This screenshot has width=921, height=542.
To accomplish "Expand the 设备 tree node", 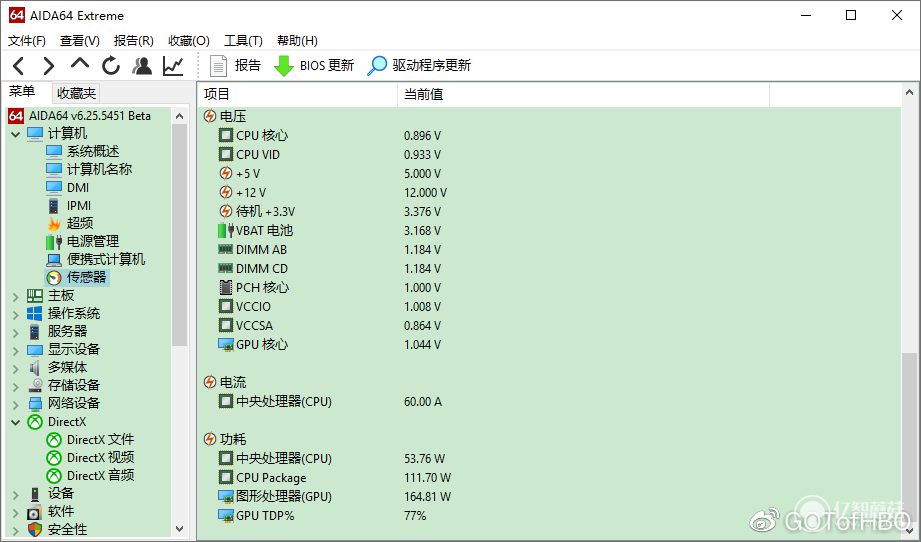I will coord(16,495).
